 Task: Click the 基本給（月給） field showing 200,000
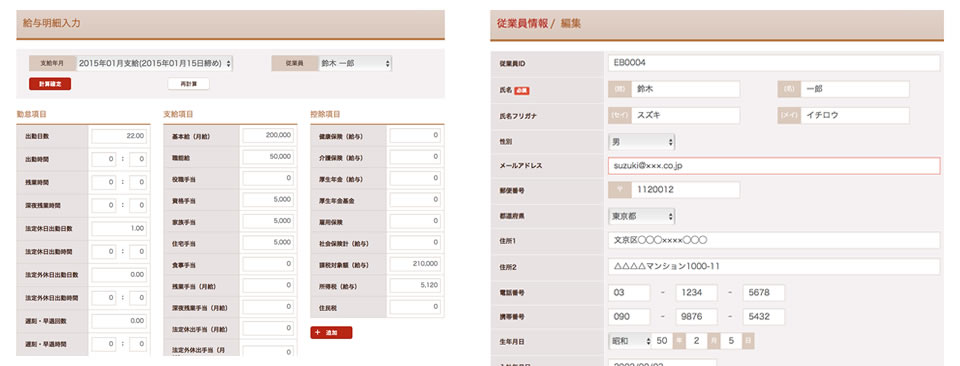268,136
